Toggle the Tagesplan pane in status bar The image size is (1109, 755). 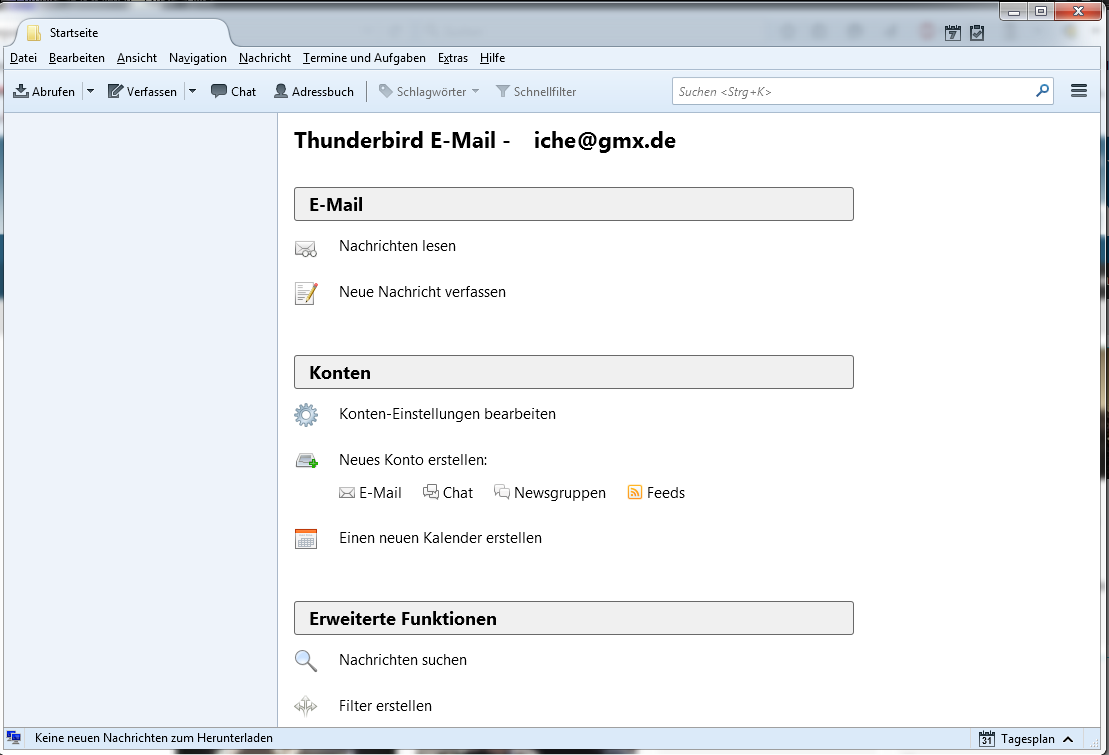1027,739
